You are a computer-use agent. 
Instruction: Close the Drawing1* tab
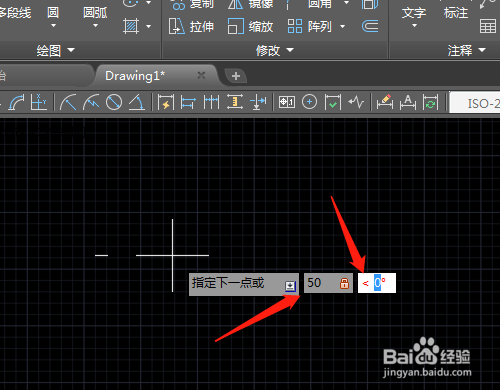click(201, 76)
